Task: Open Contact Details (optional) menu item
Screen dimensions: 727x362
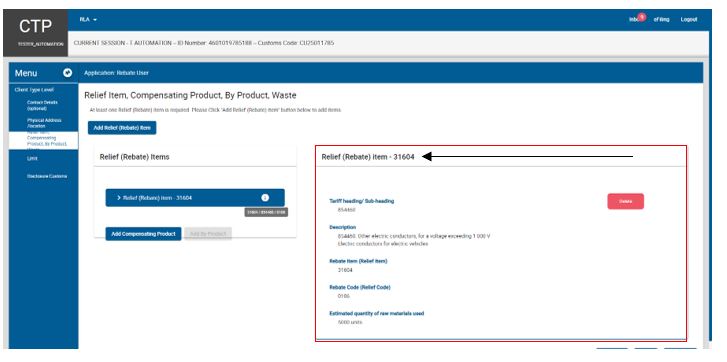Action: click(x=42, y=105)
